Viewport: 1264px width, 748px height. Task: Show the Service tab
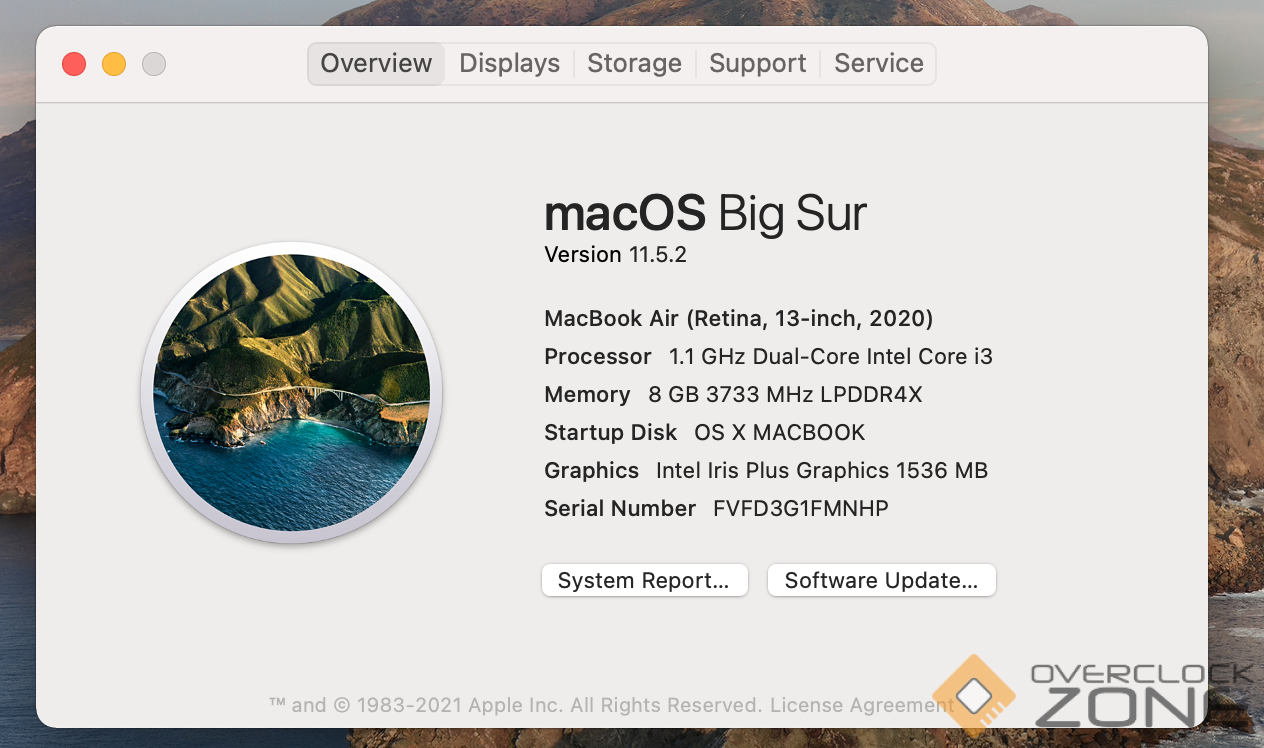click(878, 64)
